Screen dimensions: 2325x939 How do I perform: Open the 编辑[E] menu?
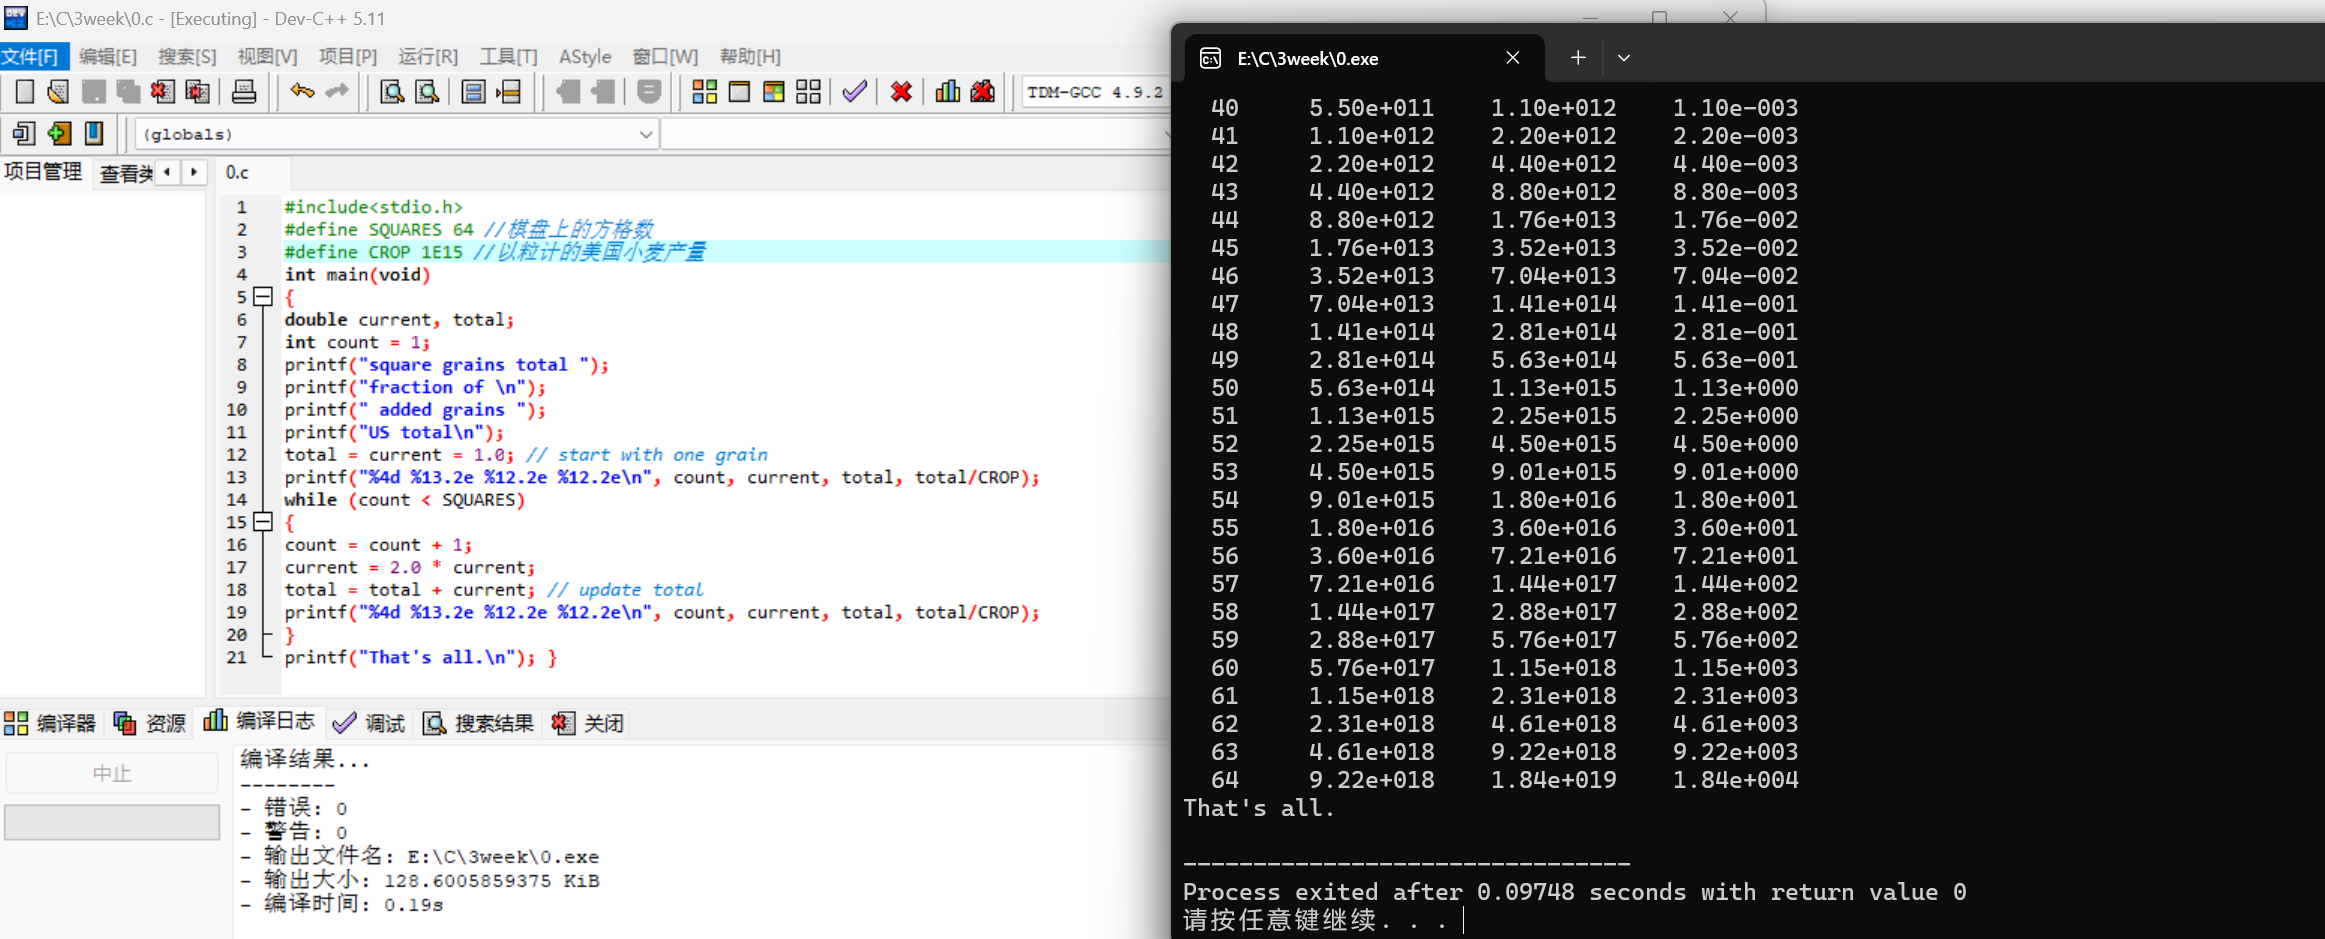click(x=108, y=57)
